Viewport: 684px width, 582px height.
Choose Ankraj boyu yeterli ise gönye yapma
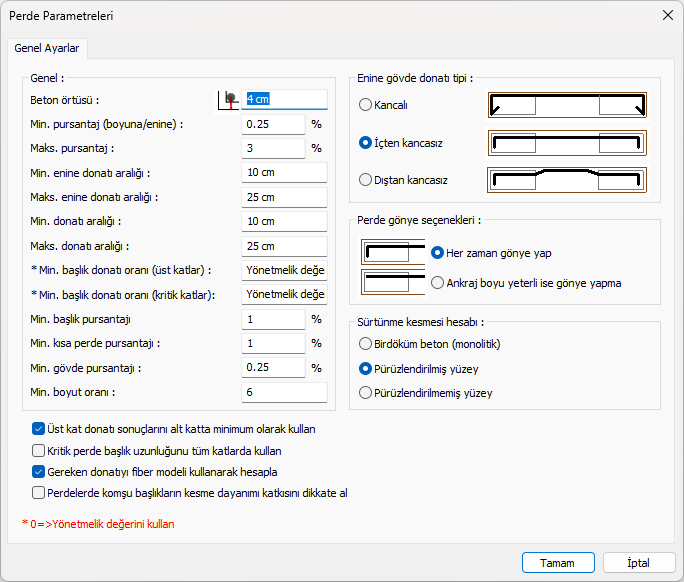click(x=438, y=283)
